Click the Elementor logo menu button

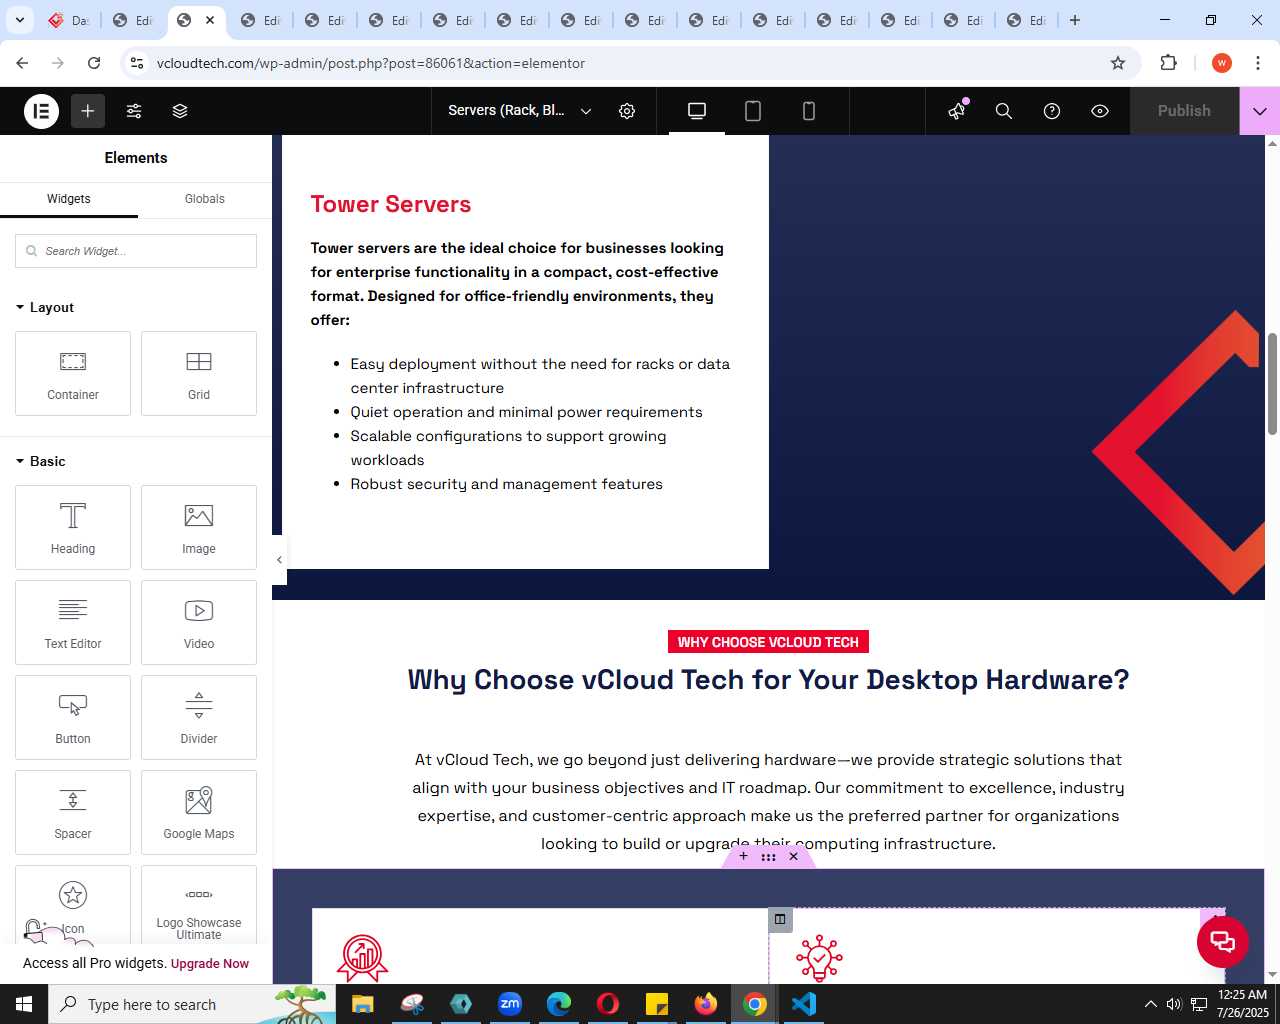41,111
